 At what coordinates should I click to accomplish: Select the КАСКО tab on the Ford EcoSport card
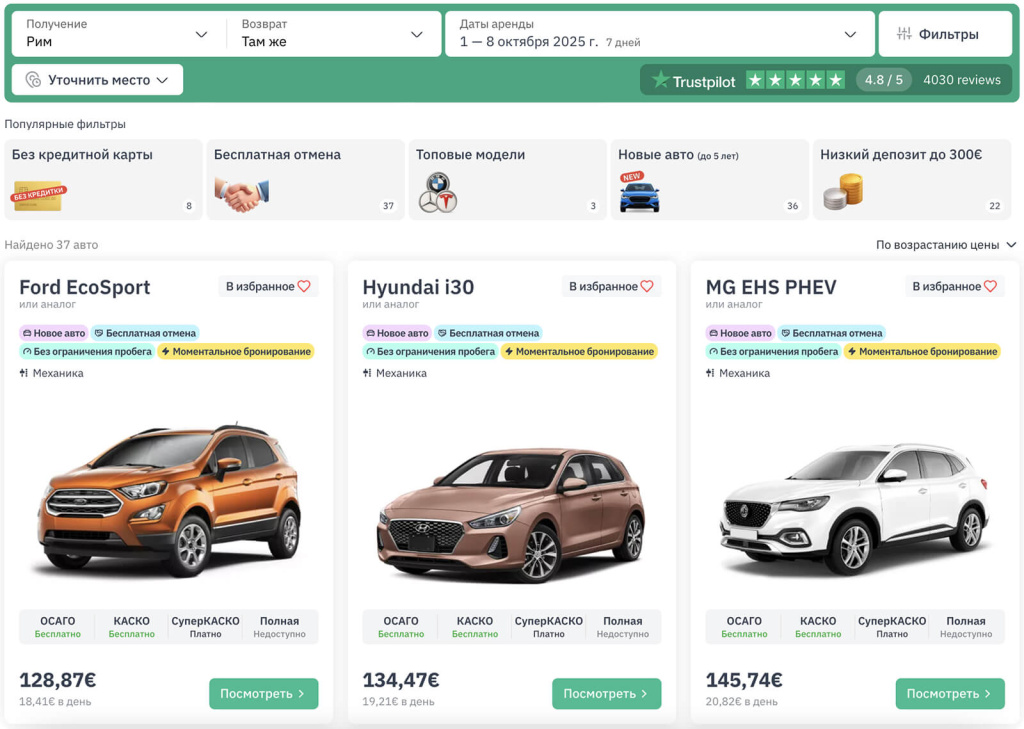point(131,627)
